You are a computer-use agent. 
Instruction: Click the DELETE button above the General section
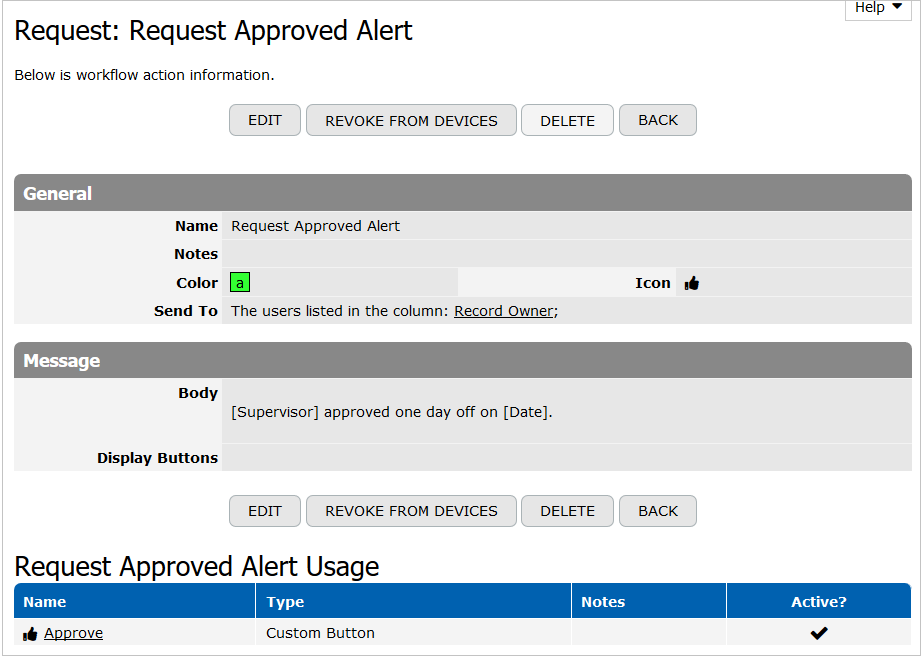coord(567,120)
